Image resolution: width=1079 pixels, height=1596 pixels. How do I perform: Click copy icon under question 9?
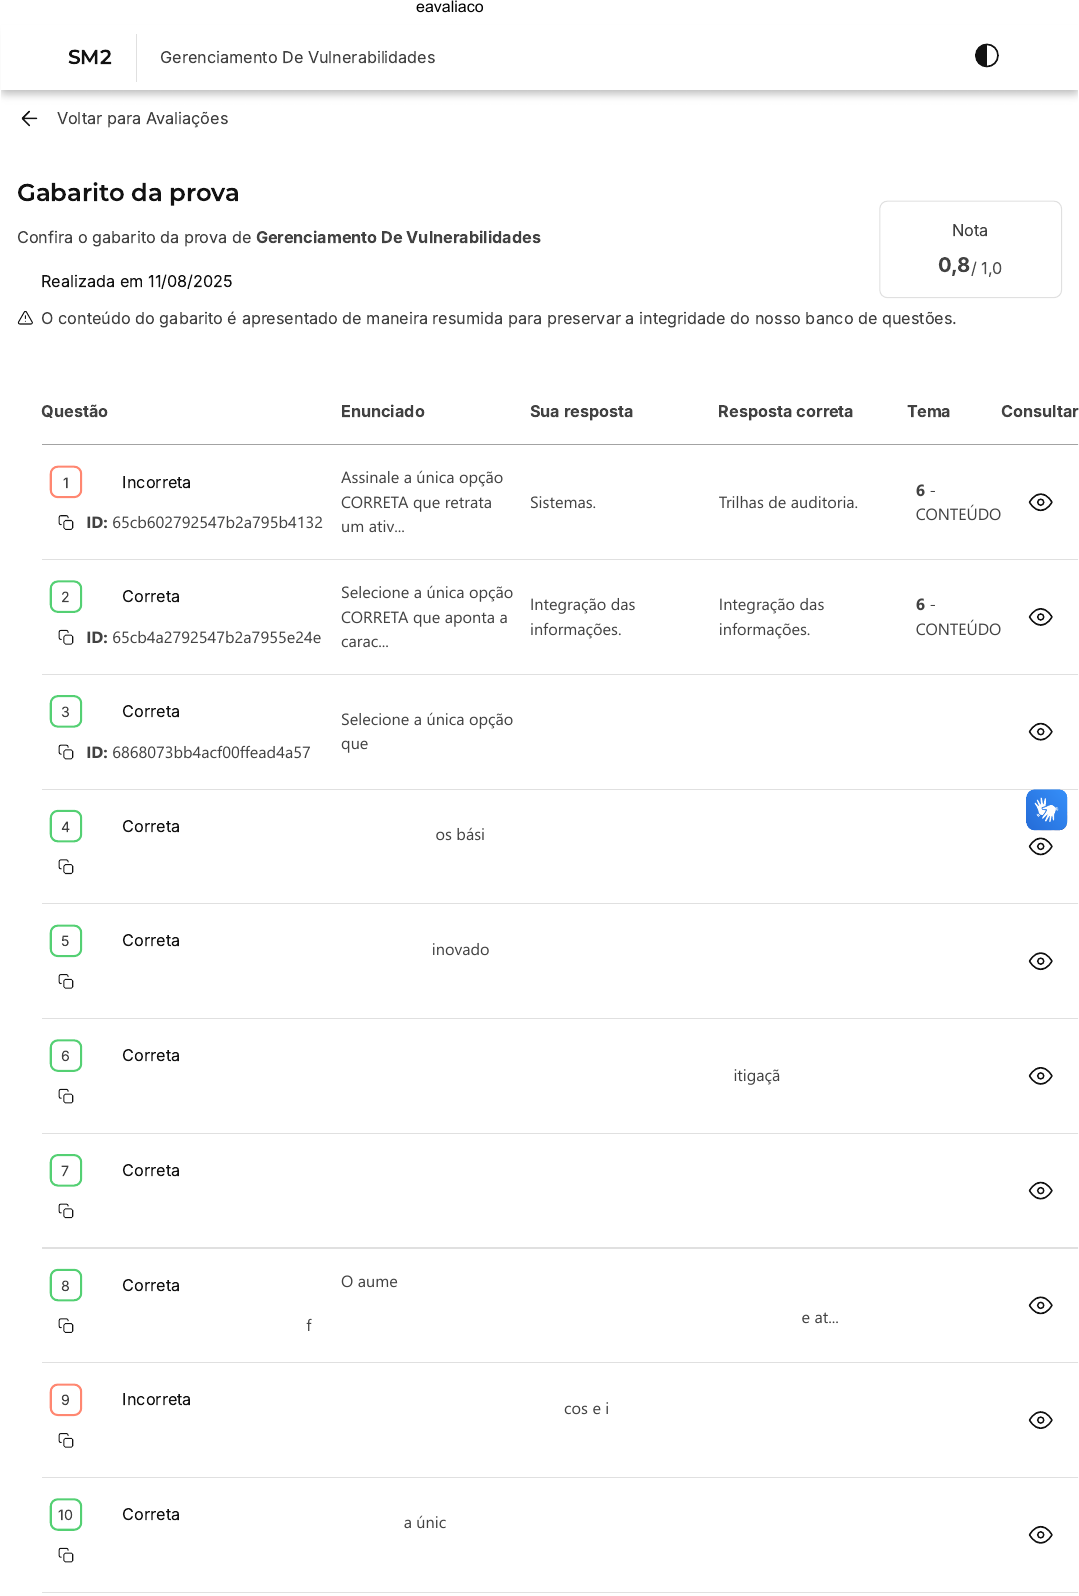click(66, 1441)
